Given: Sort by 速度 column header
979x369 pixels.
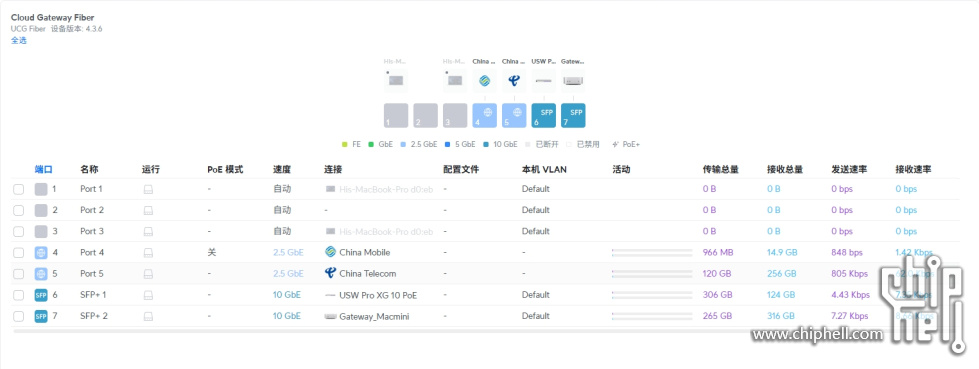Looking at the screenshot, I should (x=282, y=169).
